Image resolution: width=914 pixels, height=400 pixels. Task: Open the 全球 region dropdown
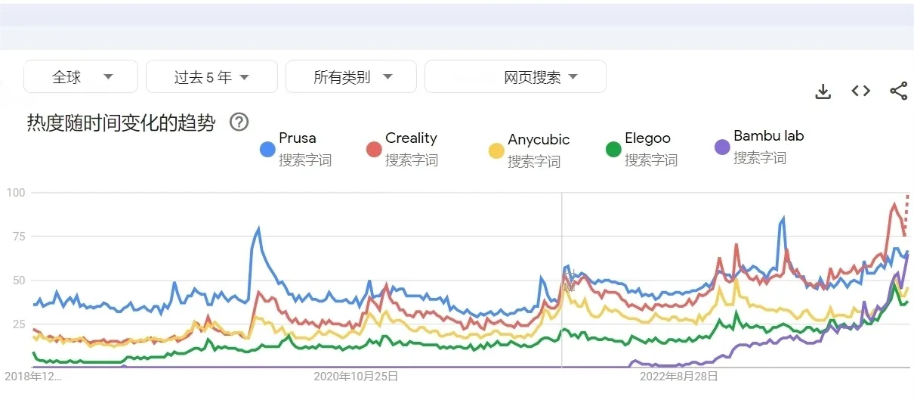[x=82, y=76]
